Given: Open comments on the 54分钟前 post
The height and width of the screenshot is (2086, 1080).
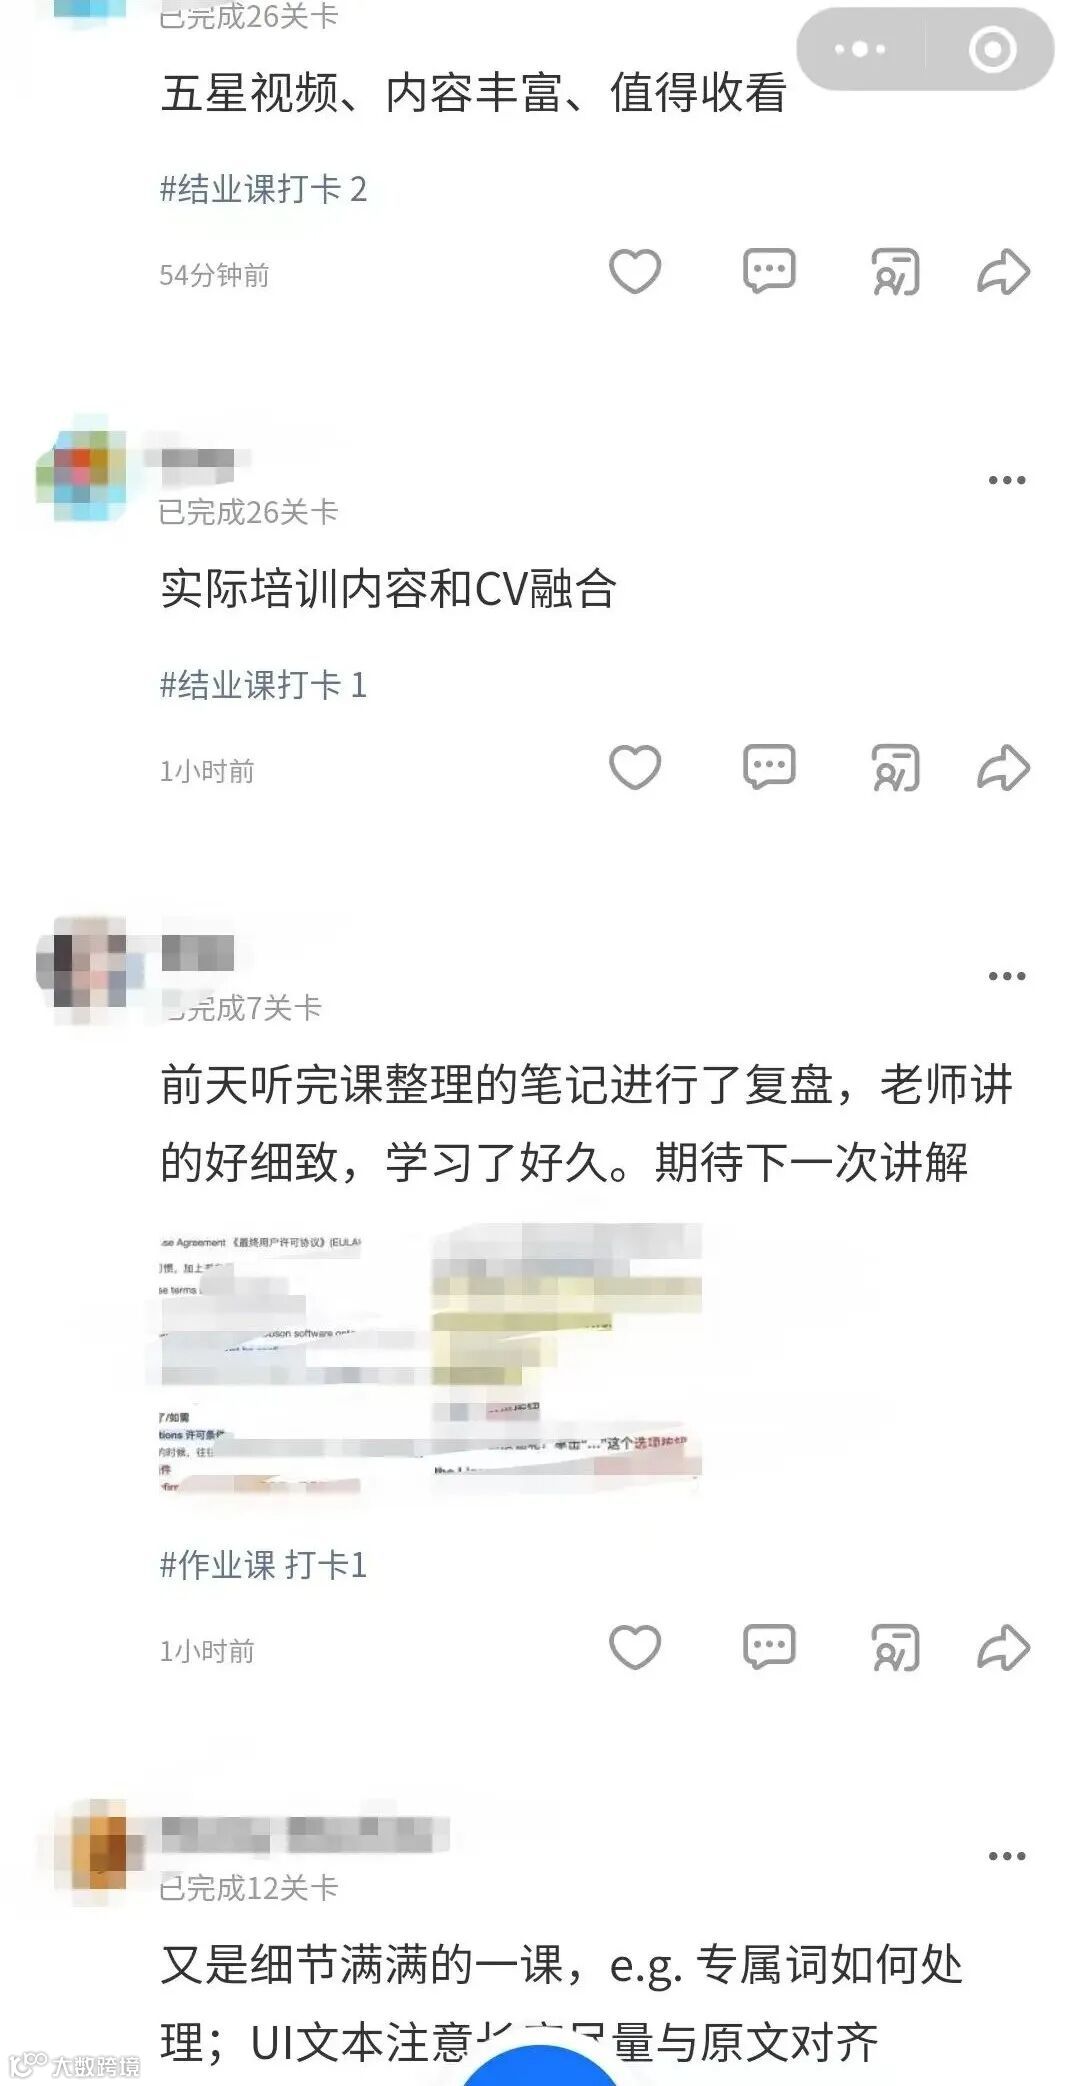Looking at the screenshot, I should (x=769, y=271).
